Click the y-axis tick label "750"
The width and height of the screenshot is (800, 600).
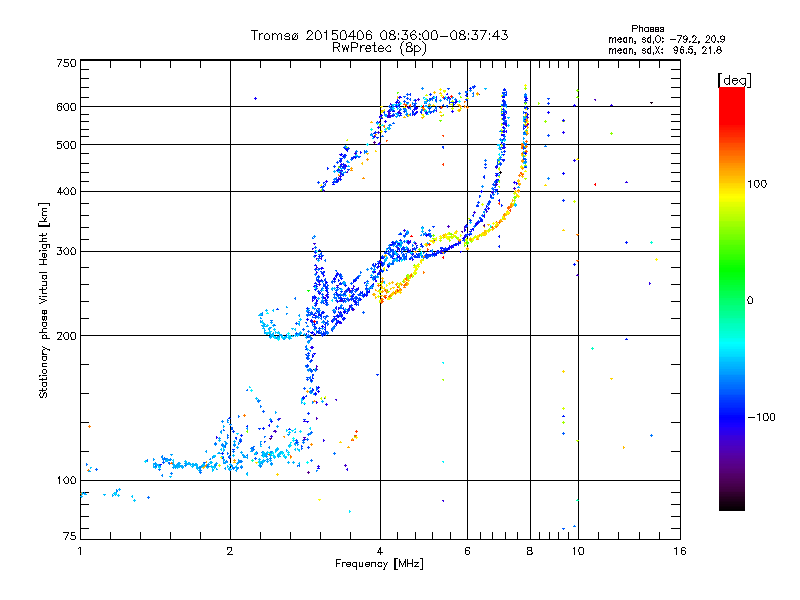[x=66, y=63]
